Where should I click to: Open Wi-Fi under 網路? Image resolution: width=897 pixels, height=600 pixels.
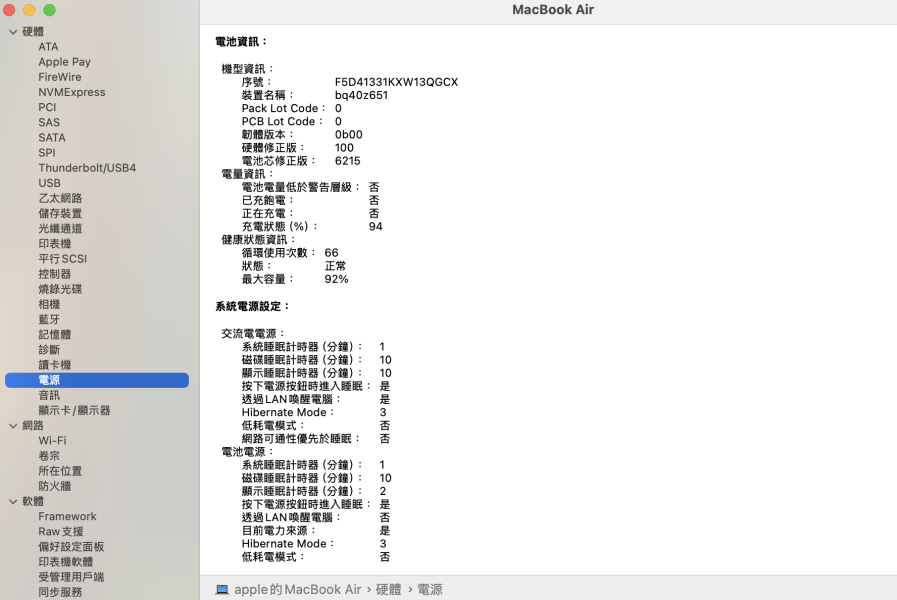52,441
